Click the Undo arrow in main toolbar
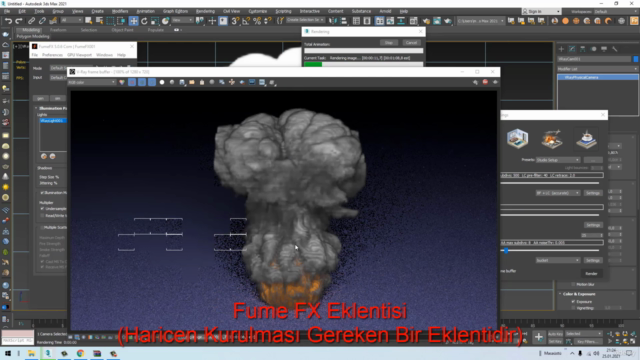This screenshot has height=360, width=640. (8, 21)
